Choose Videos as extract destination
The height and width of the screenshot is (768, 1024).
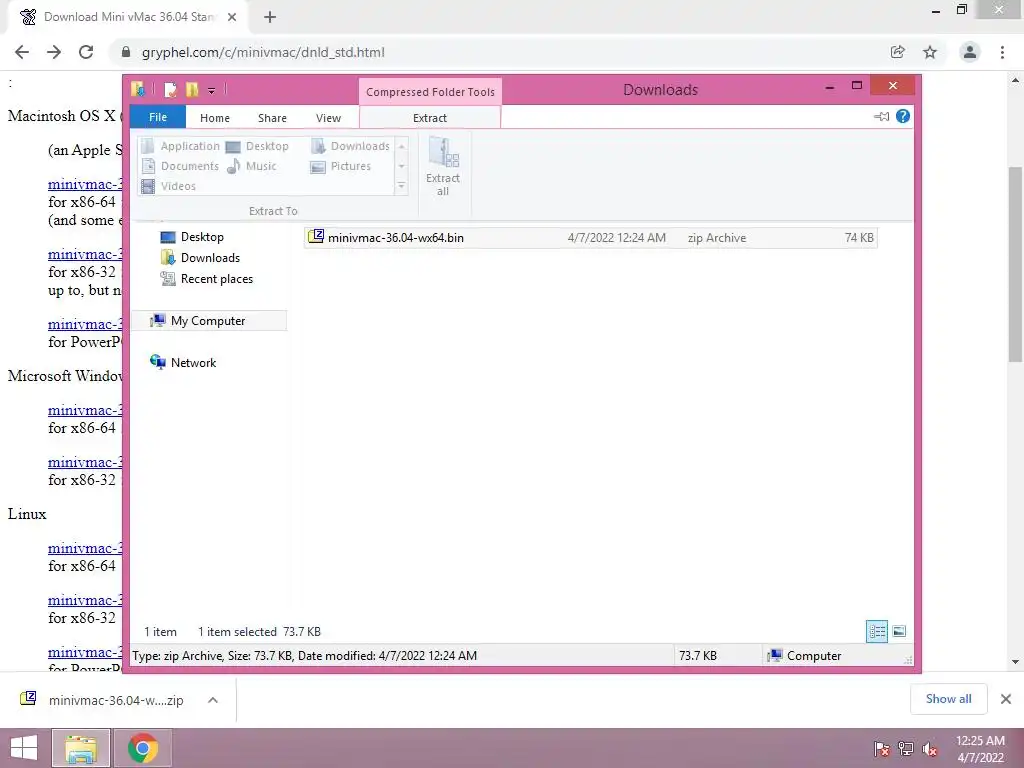point(169,186)
